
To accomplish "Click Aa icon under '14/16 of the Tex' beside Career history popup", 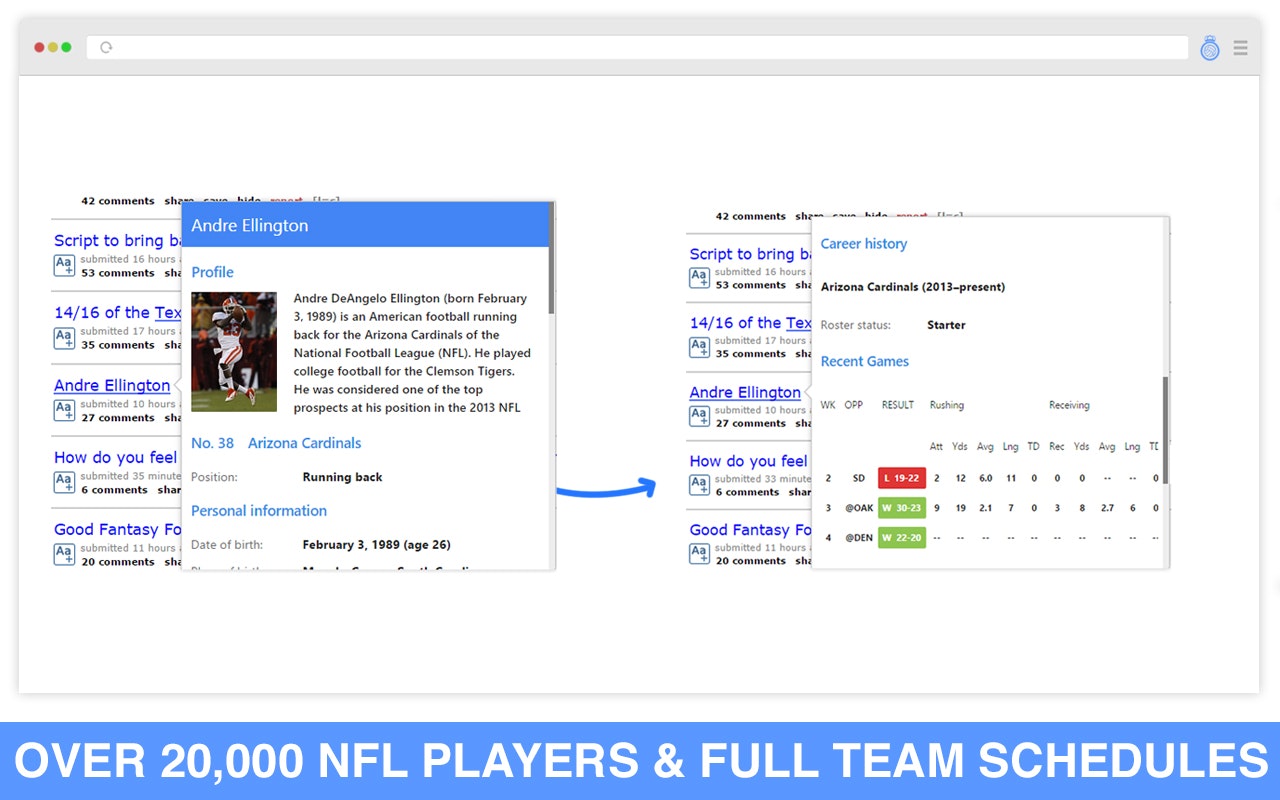I will point(699,347).
